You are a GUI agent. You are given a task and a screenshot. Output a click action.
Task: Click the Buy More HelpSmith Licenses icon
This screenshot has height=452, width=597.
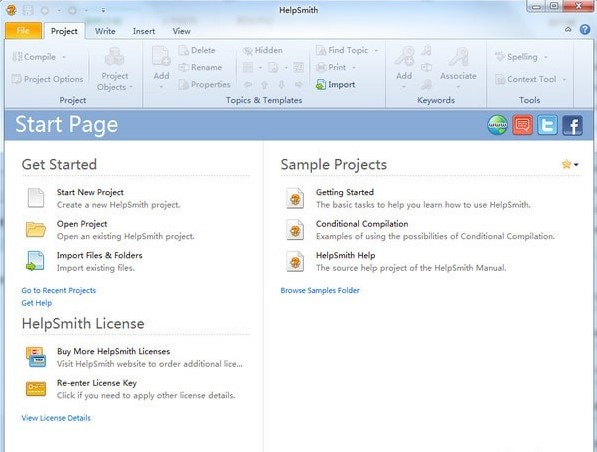(x=36, y=357)
